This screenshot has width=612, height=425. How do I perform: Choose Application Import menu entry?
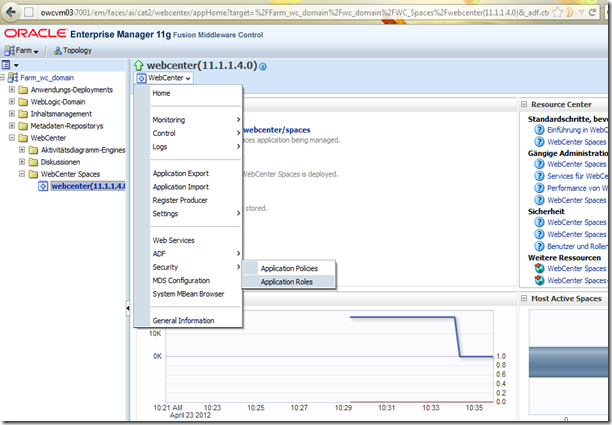click(181, 187)
